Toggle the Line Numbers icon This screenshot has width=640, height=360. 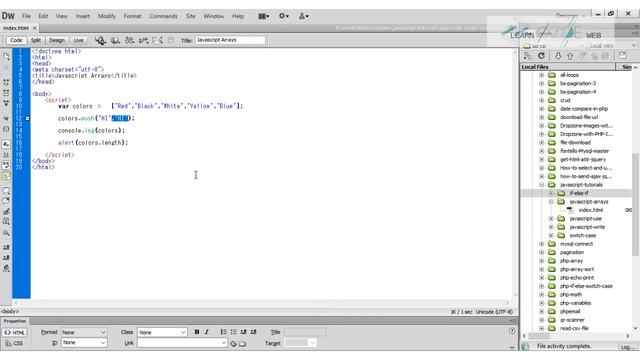pyautogui.click(x=6, y=144)
